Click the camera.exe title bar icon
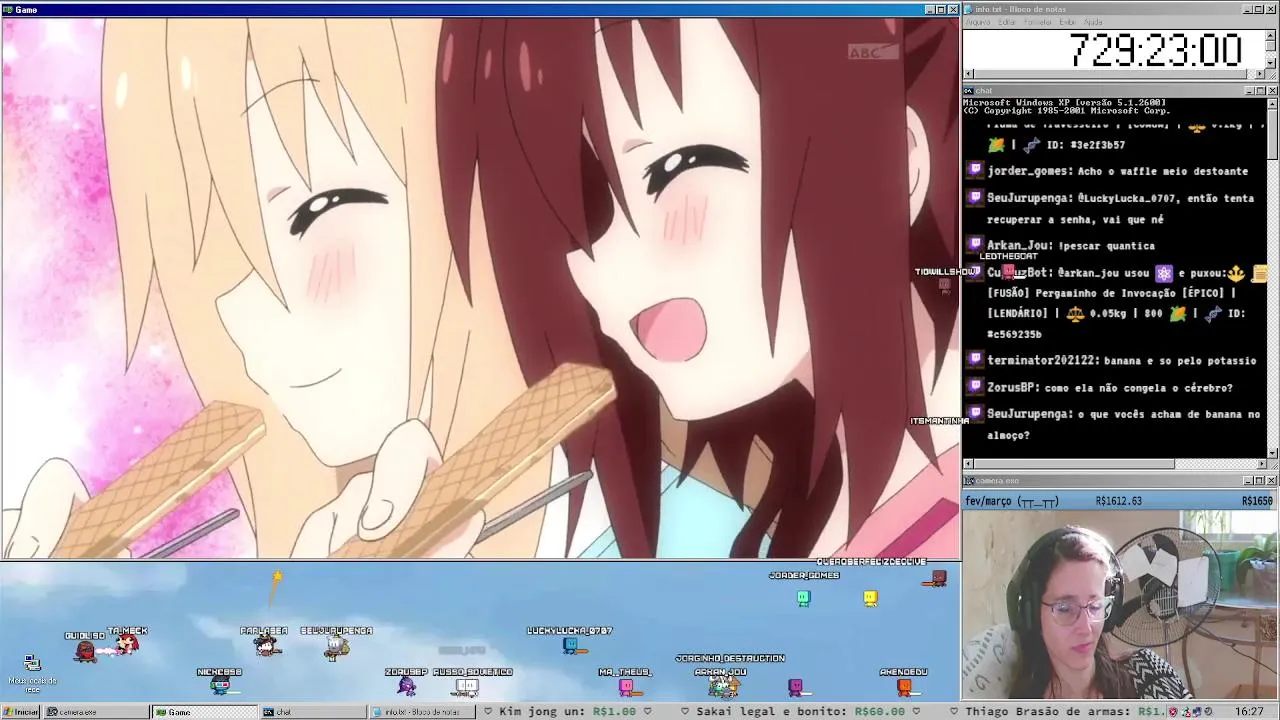This screenshot has height=720, width=1280. 970,481
